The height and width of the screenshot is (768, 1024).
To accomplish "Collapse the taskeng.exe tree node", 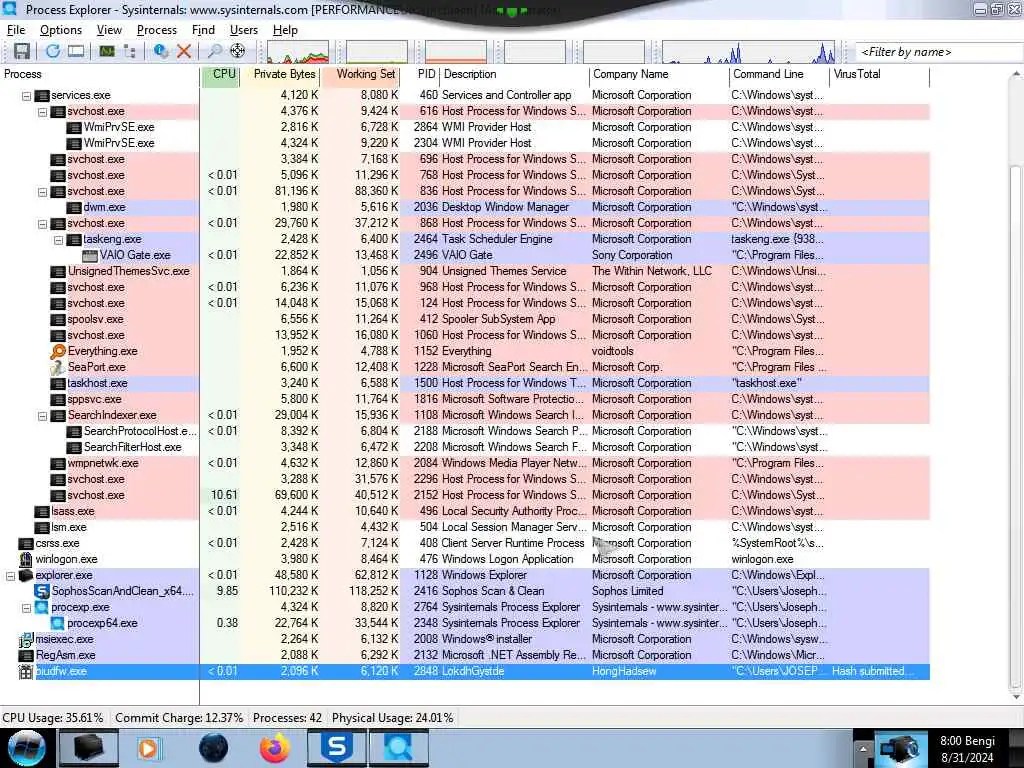I will 58,240.
